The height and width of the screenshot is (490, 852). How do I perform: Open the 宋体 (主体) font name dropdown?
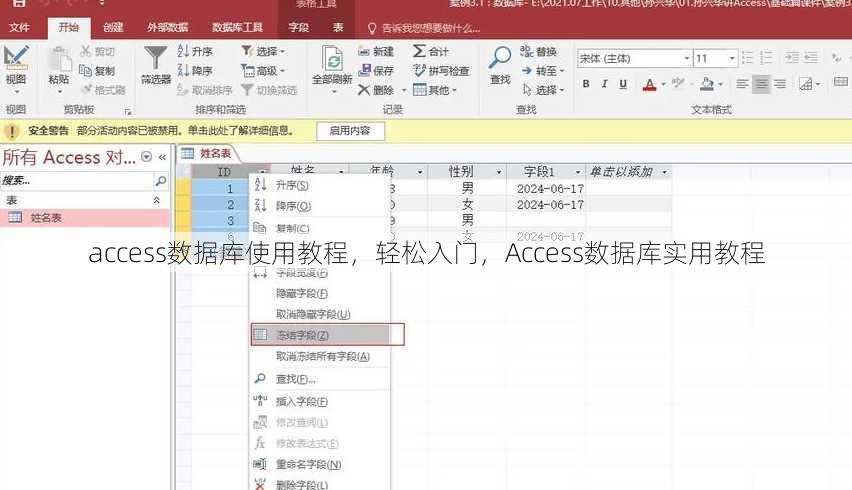[687, 58]
